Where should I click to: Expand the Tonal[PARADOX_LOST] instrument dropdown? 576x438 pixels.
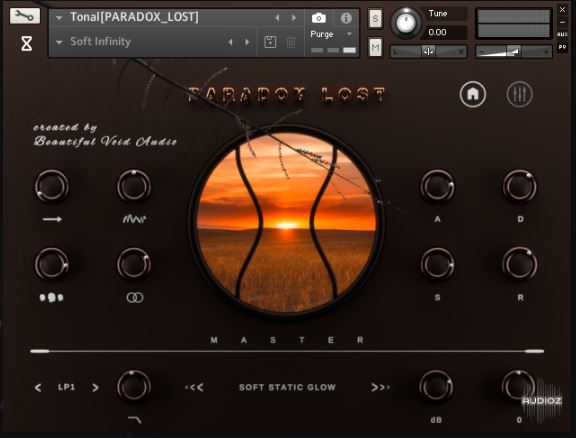[59, 18]
